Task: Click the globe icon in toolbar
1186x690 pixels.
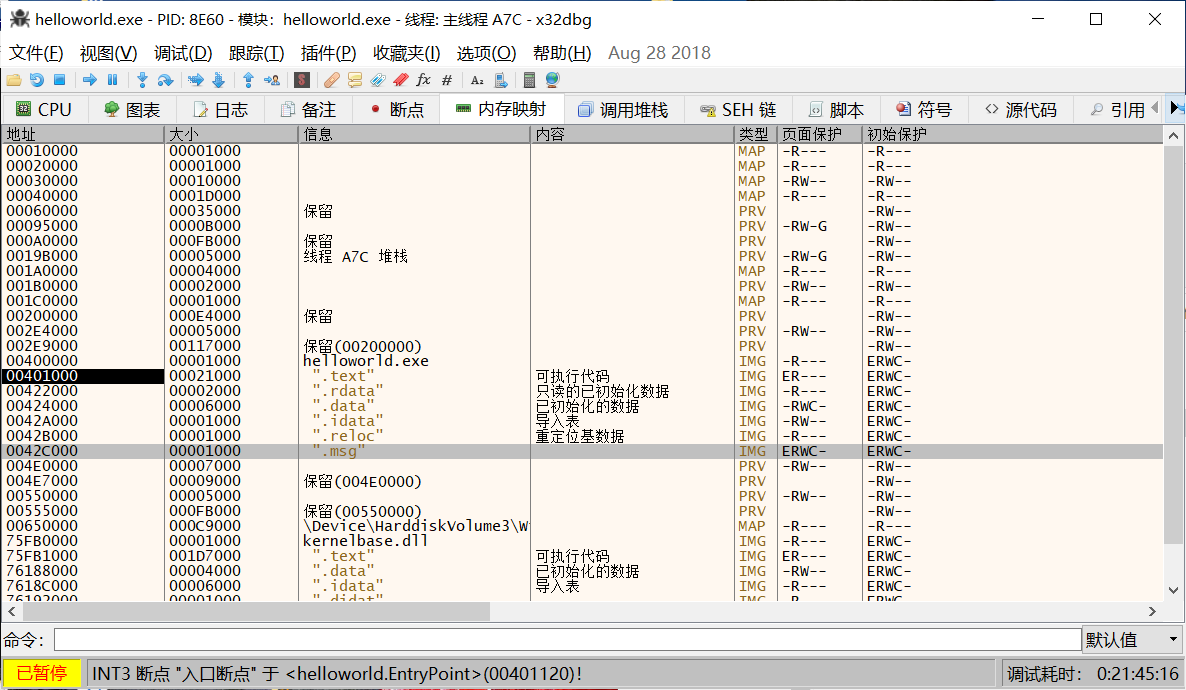Action: 552,79
